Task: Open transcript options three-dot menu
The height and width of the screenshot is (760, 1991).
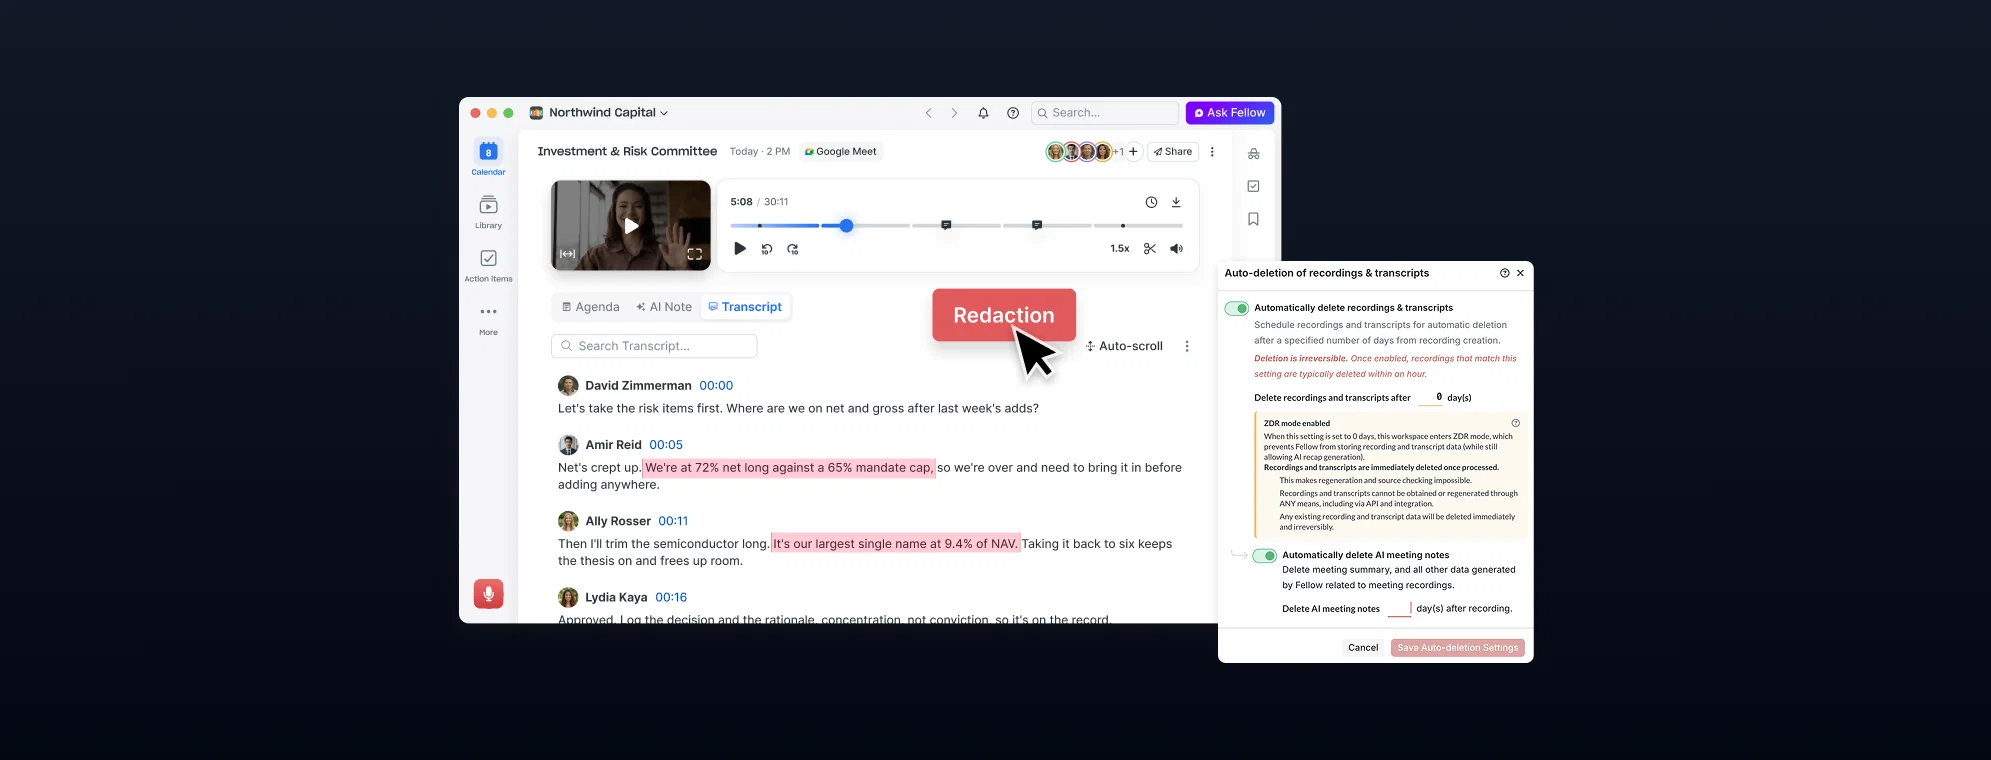Action: [x=1187, y=346]
